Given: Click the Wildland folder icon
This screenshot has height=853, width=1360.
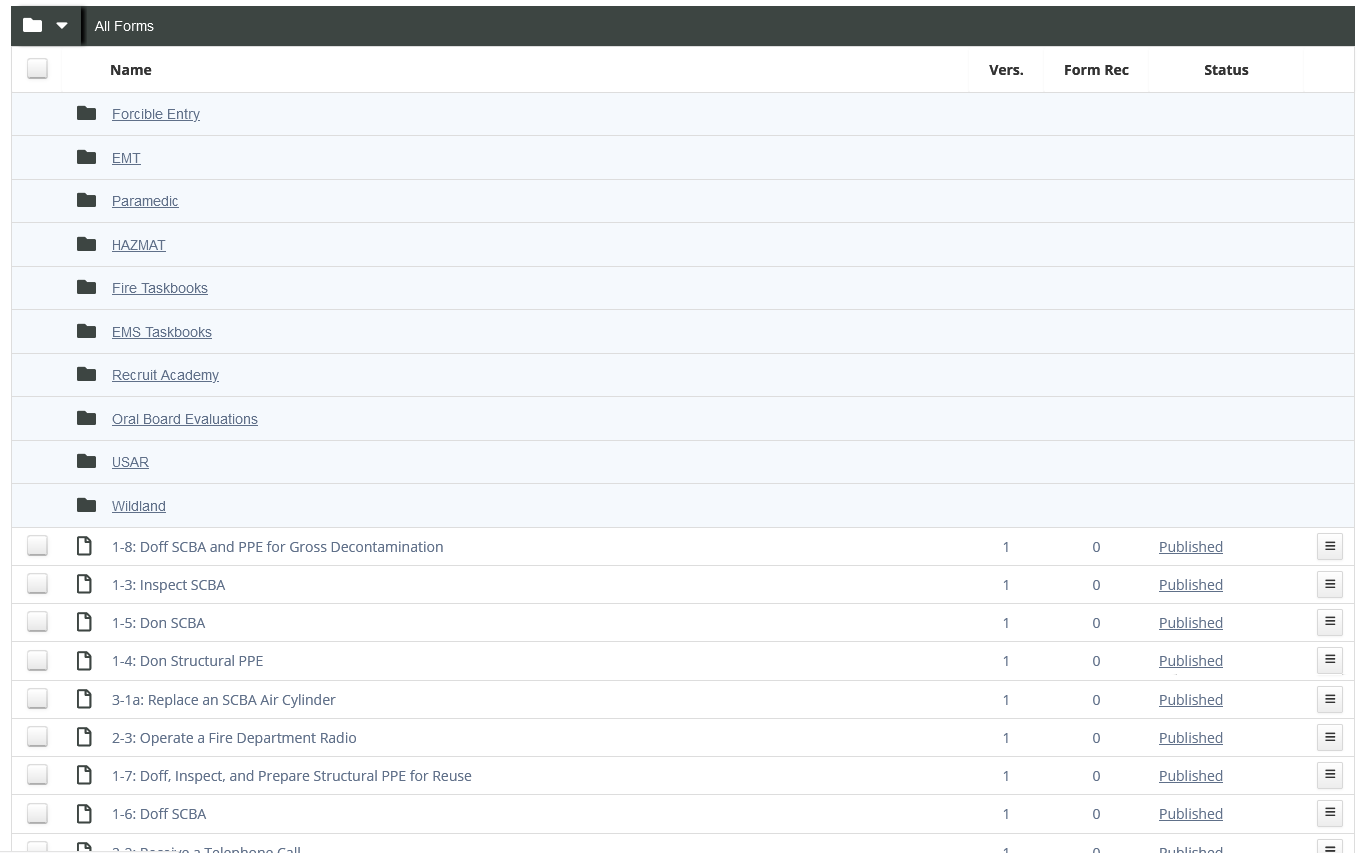Looking at the screenshot, I should (x=87, y=505).
